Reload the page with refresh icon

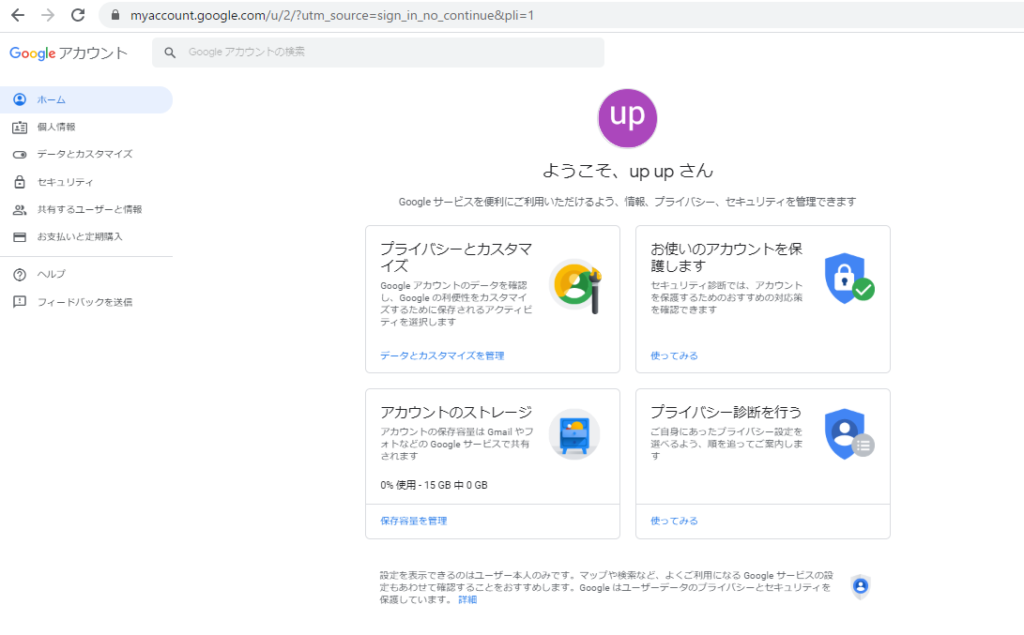pos(78,15)
